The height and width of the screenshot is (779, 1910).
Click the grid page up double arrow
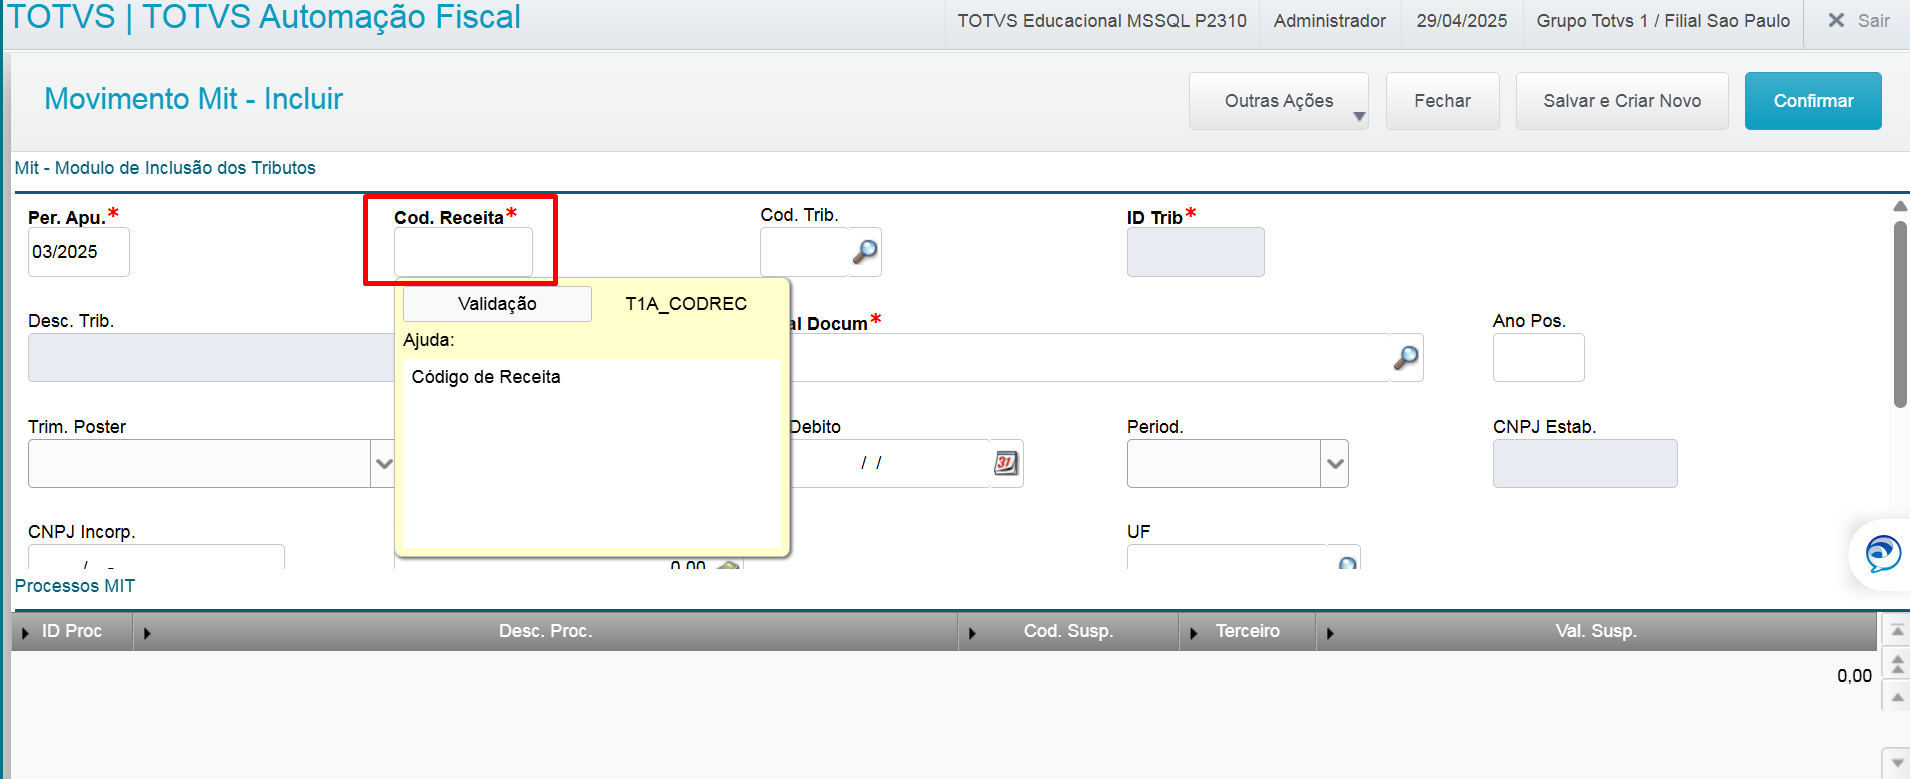point(1896,662)
